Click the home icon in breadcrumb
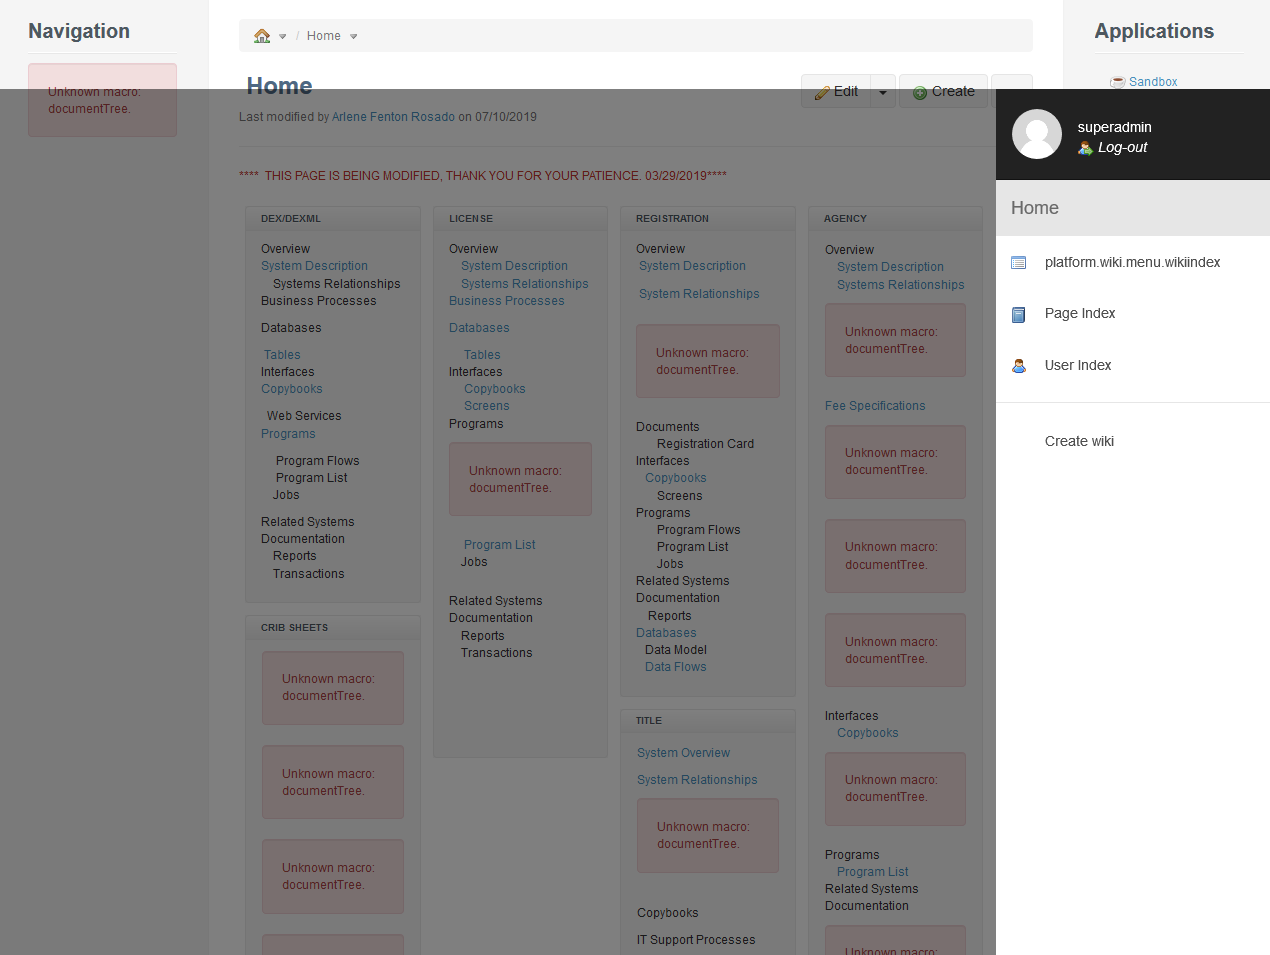 (262, 36)
